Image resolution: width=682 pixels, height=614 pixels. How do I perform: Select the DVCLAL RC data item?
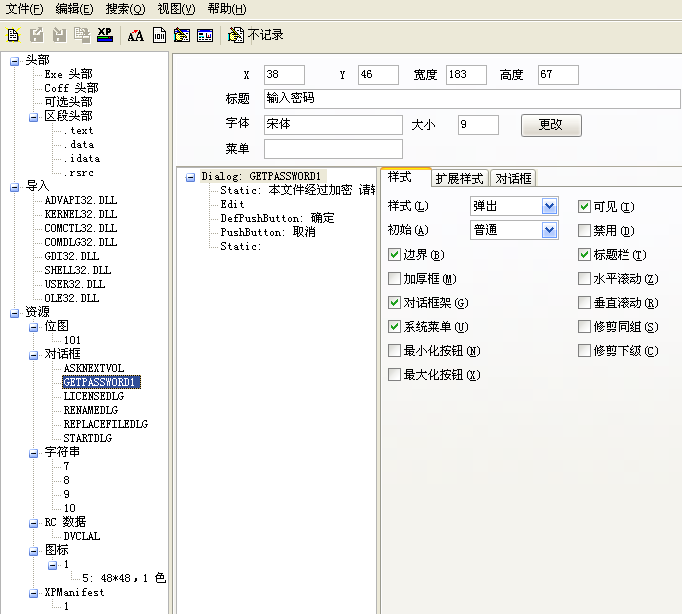pos(81,536)
